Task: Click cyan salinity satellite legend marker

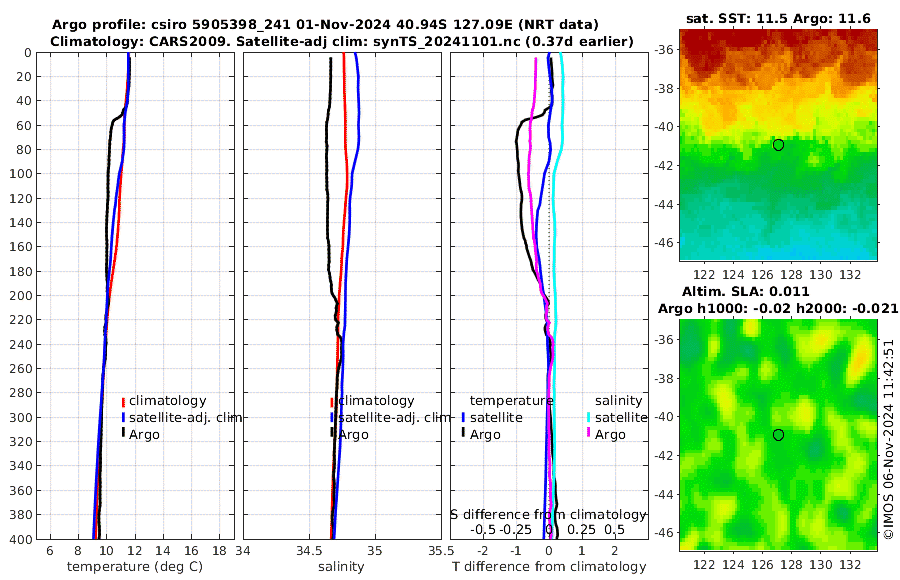Action: pyautogui.click(x=588, y=418)
